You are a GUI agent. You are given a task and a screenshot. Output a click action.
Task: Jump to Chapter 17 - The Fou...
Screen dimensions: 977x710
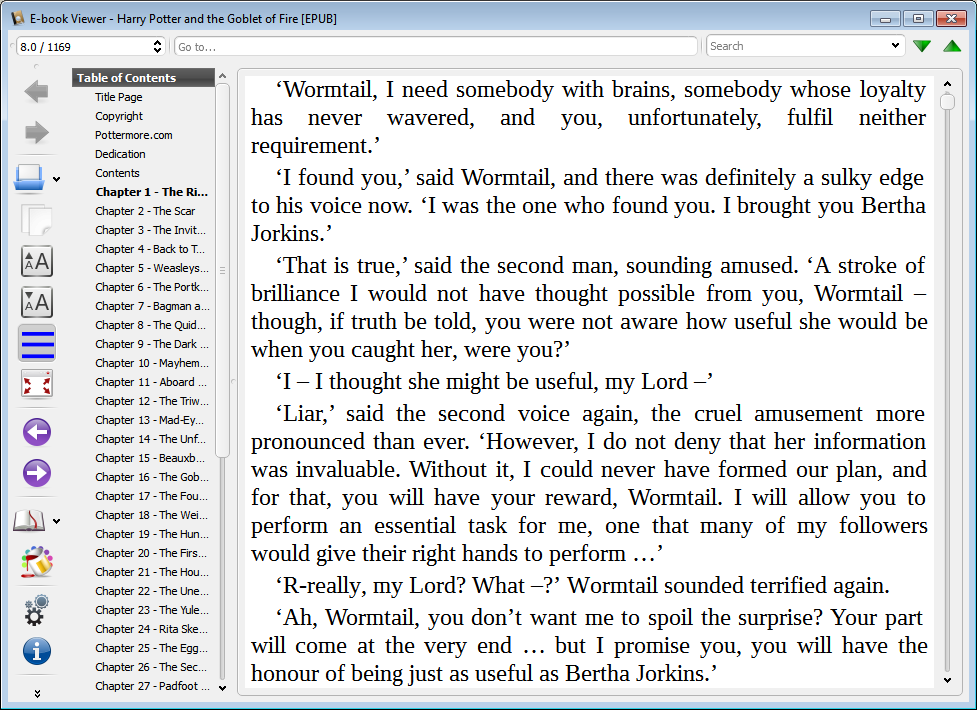click(151, 496)
